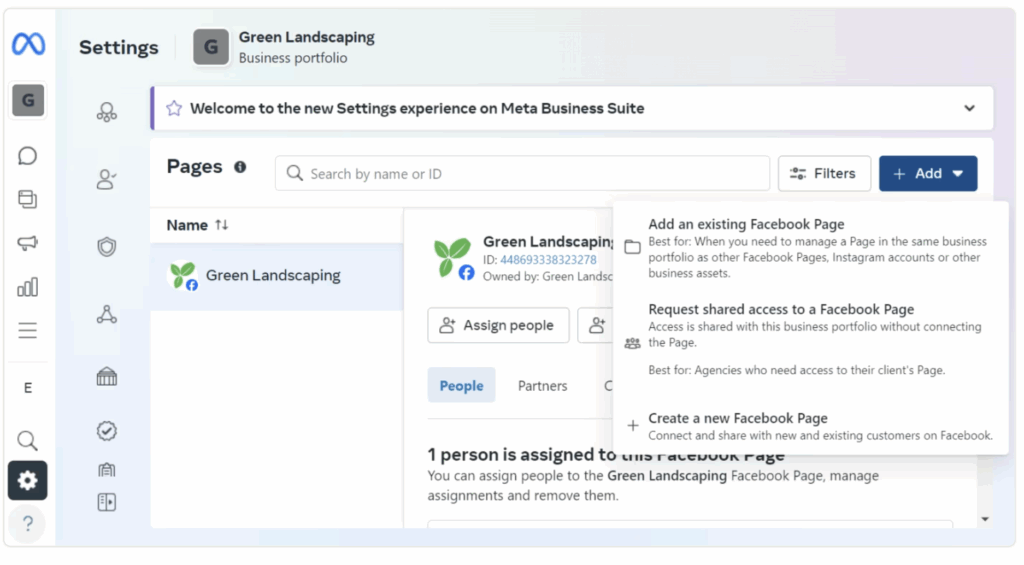Viewport: 1024px width, 565px height.
Task: Click the Business portfolio subtitle text
Action: point(293,57)
